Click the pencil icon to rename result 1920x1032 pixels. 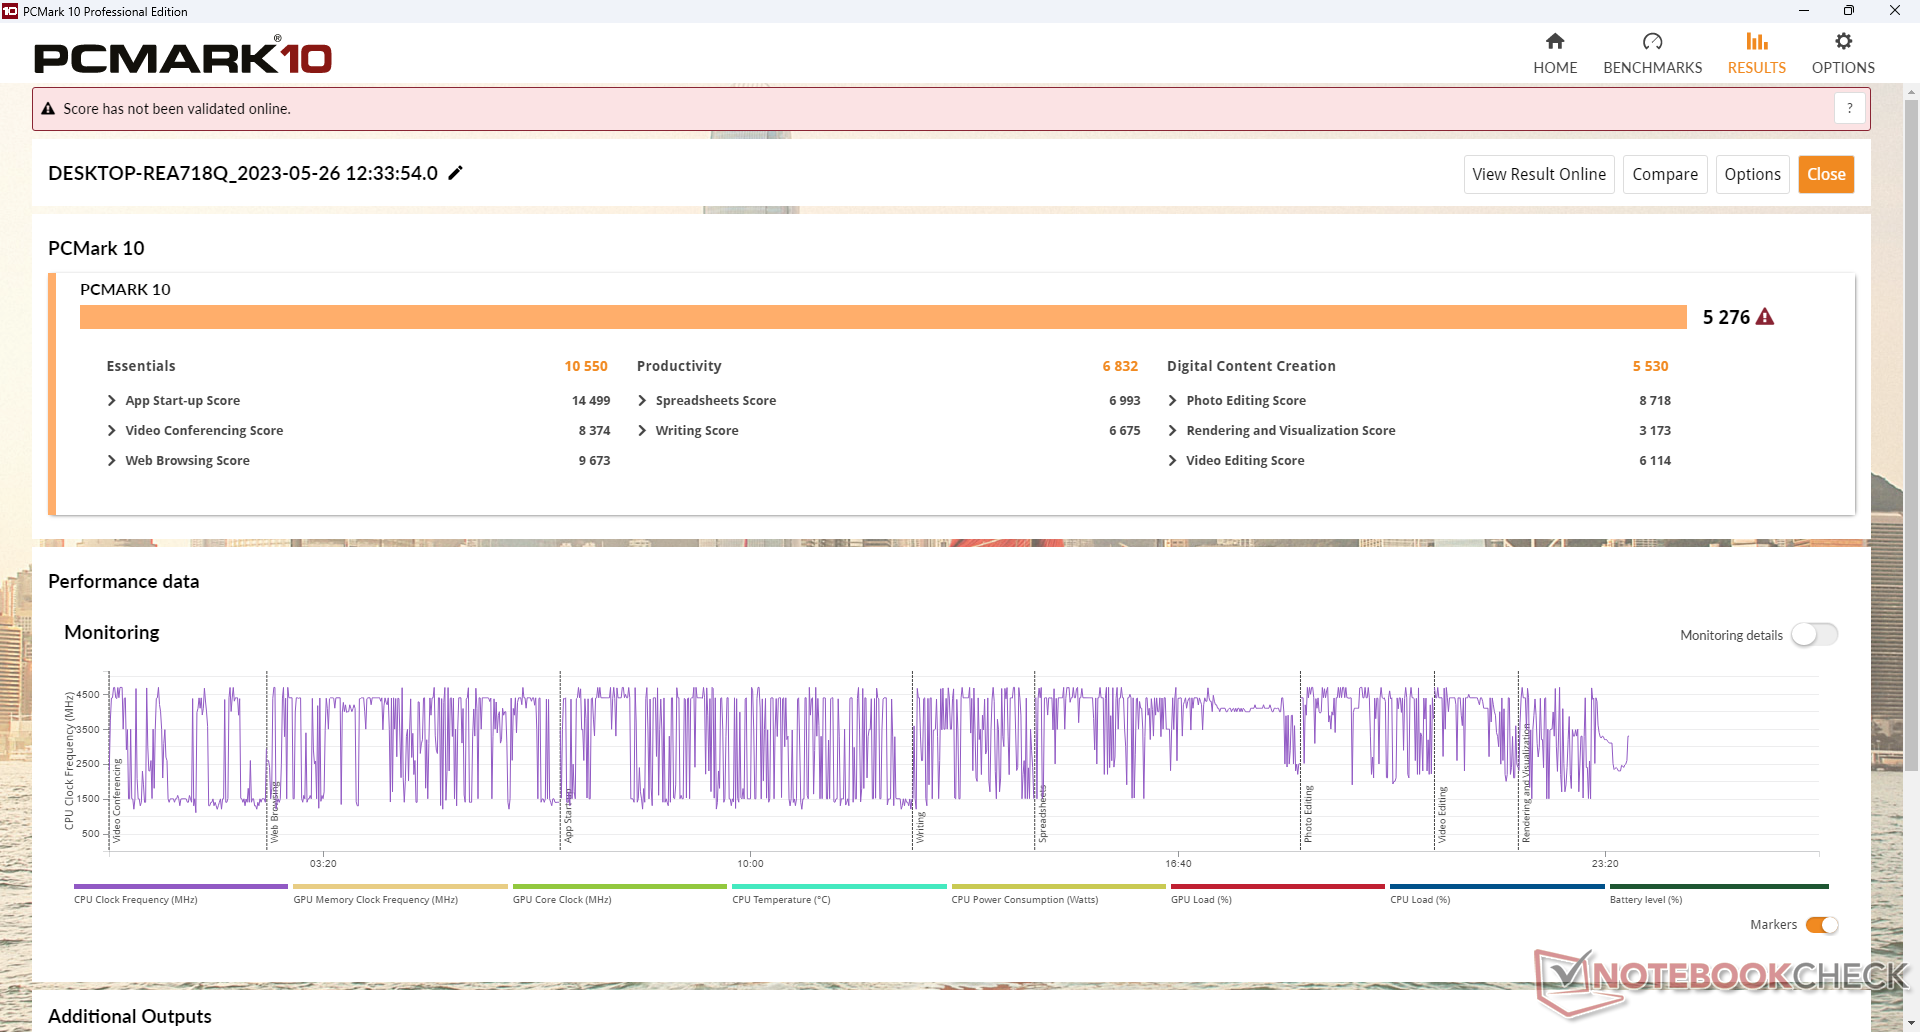pyautogui.click(x=455, y=173)
